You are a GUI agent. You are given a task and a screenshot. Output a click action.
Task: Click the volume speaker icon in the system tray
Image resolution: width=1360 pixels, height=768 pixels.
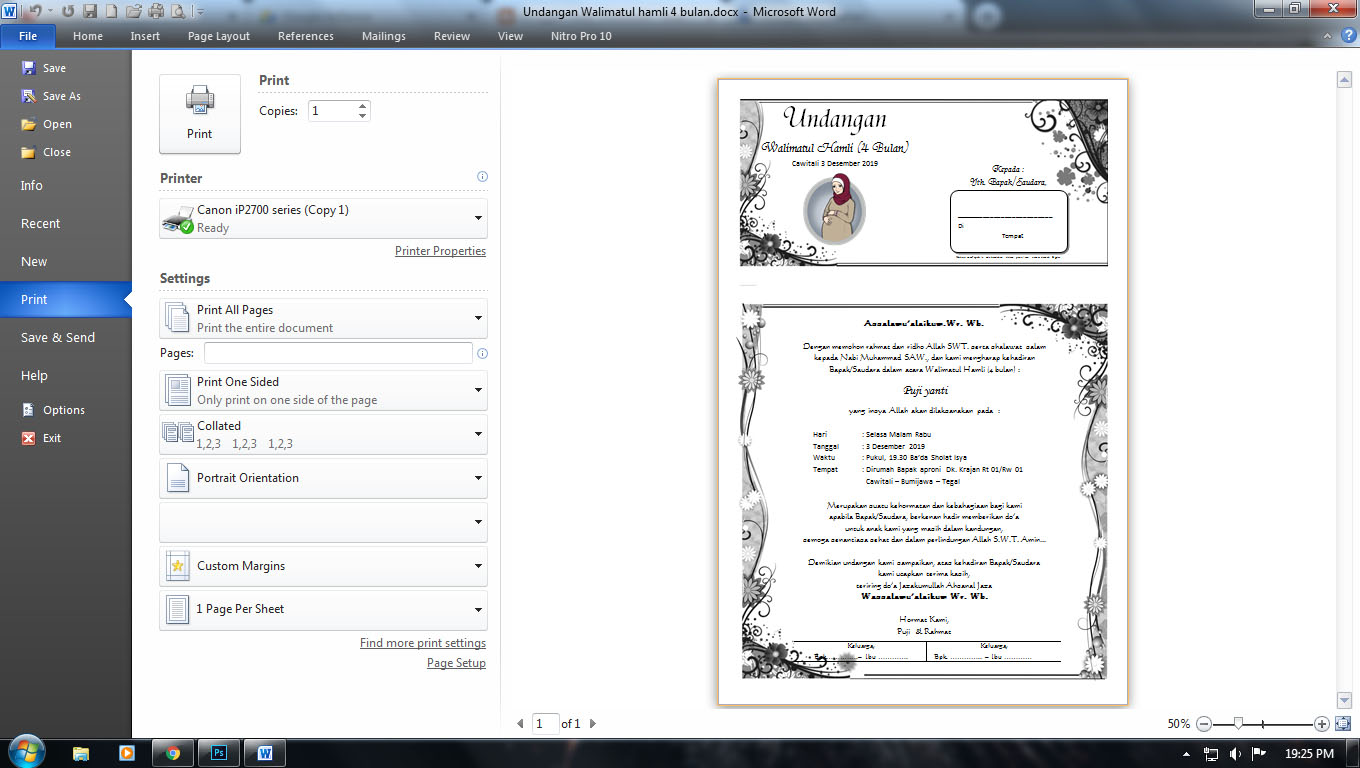click(x=1235, y=753)
